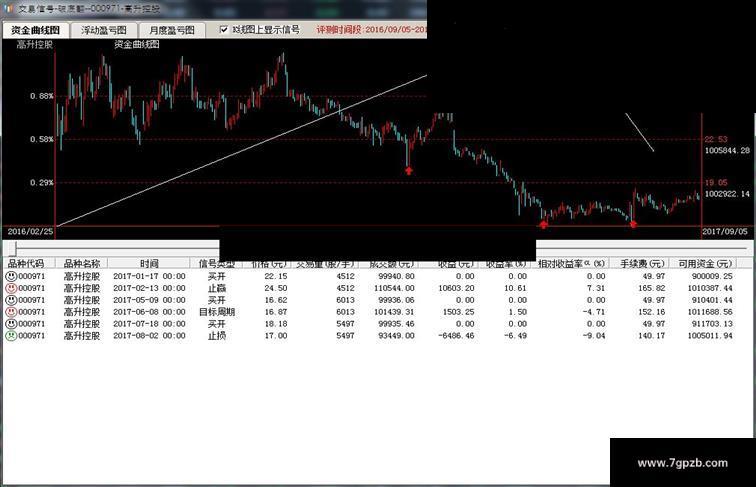
Task: Click the smiley icon in the 2017-07-18 row
Action: click(x=11, y=324)
